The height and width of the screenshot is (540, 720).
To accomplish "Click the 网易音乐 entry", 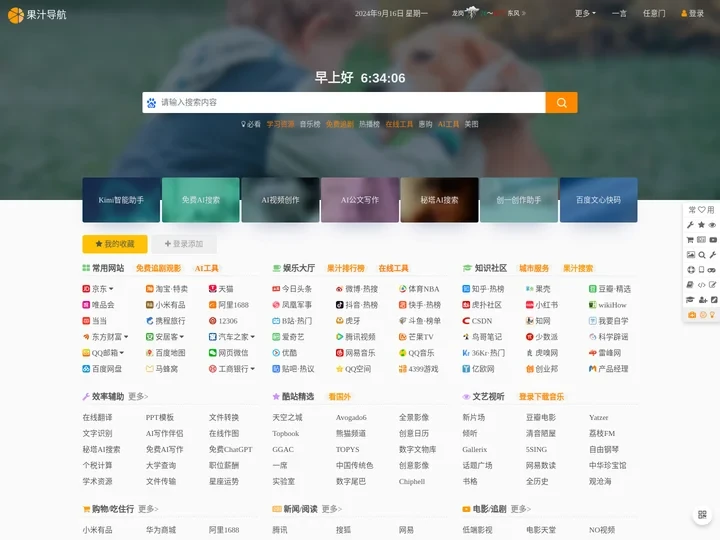I will click(355, 353).
